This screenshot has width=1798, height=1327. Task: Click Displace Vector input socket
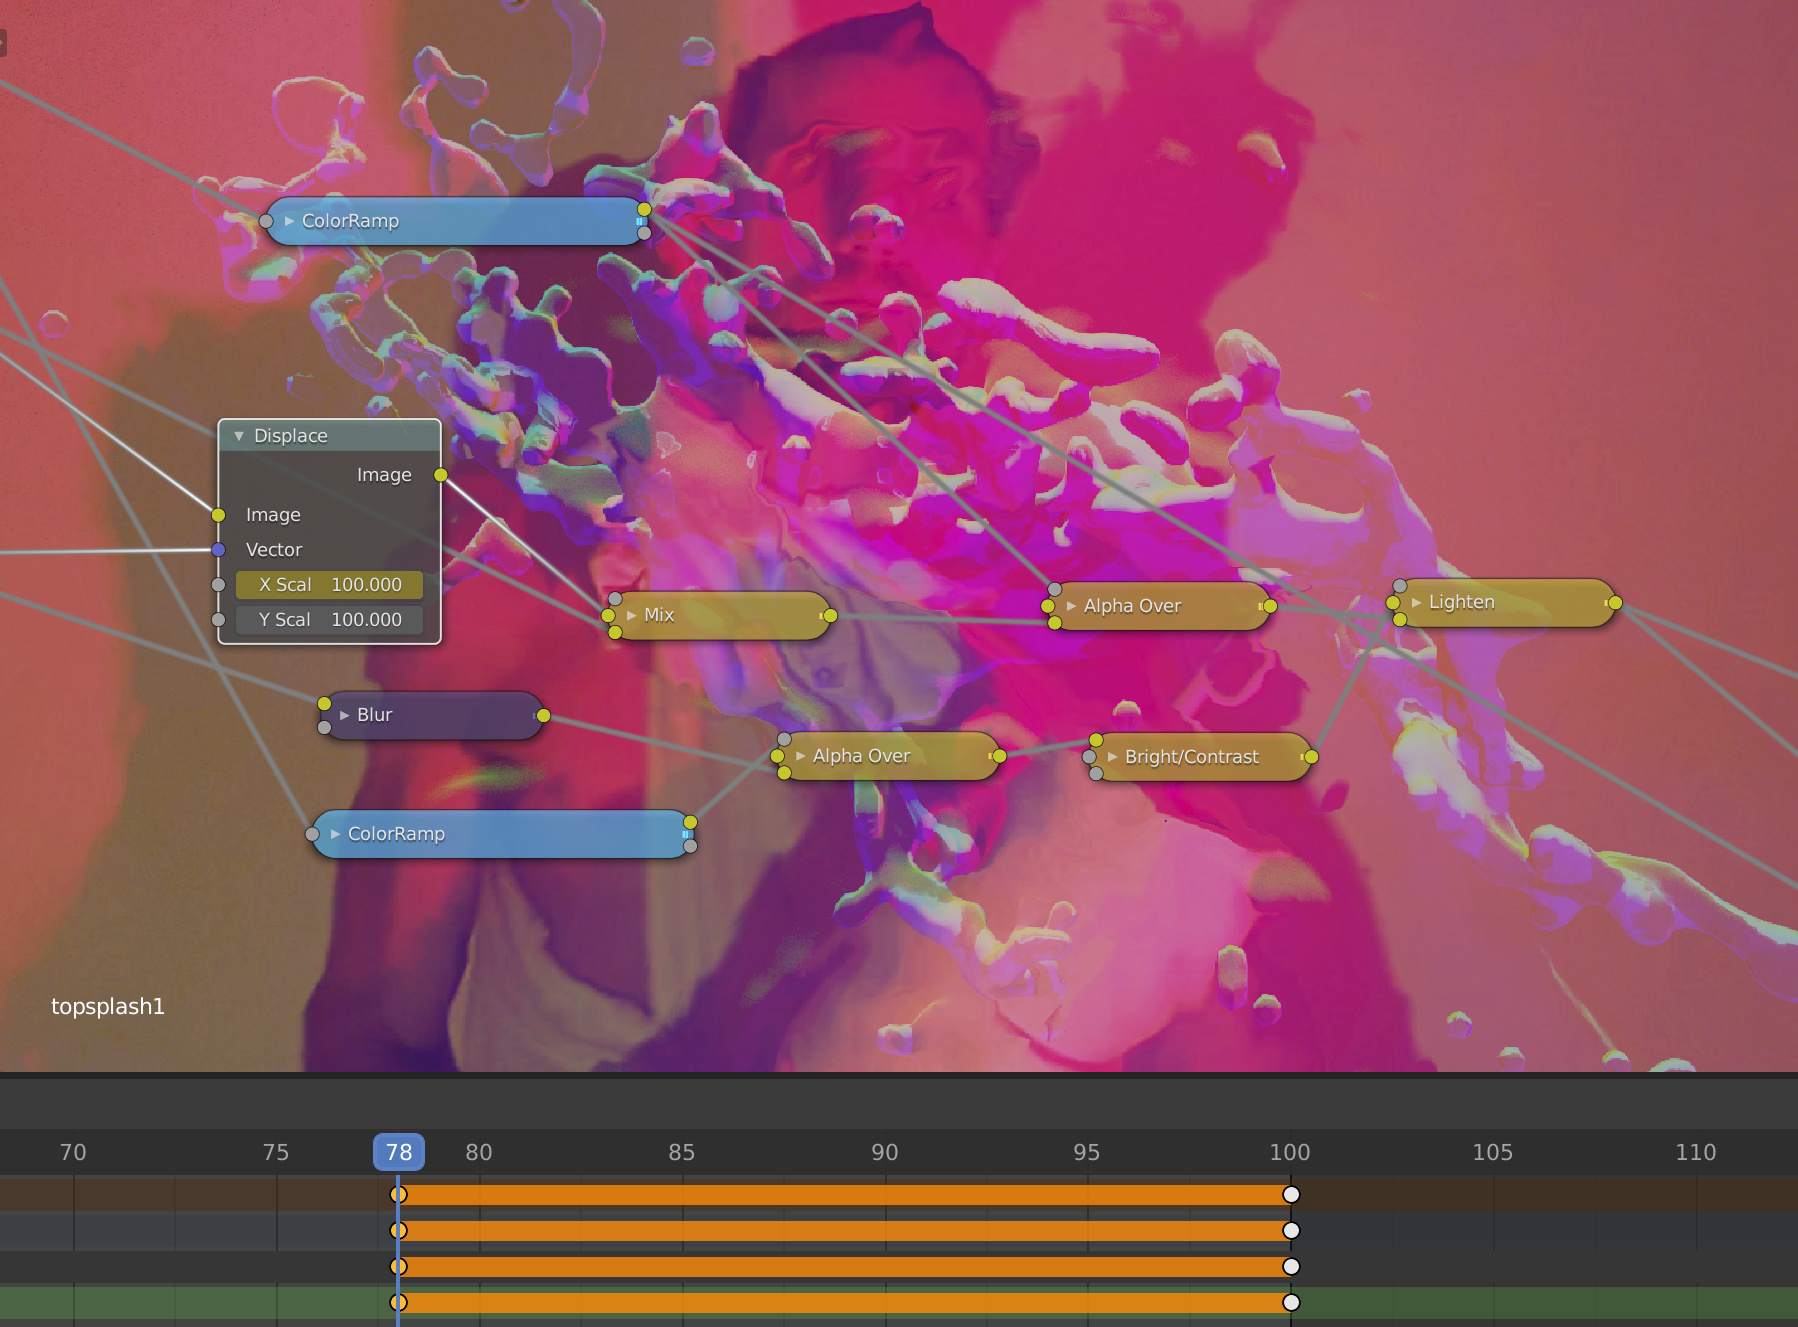tap(218, 550)
